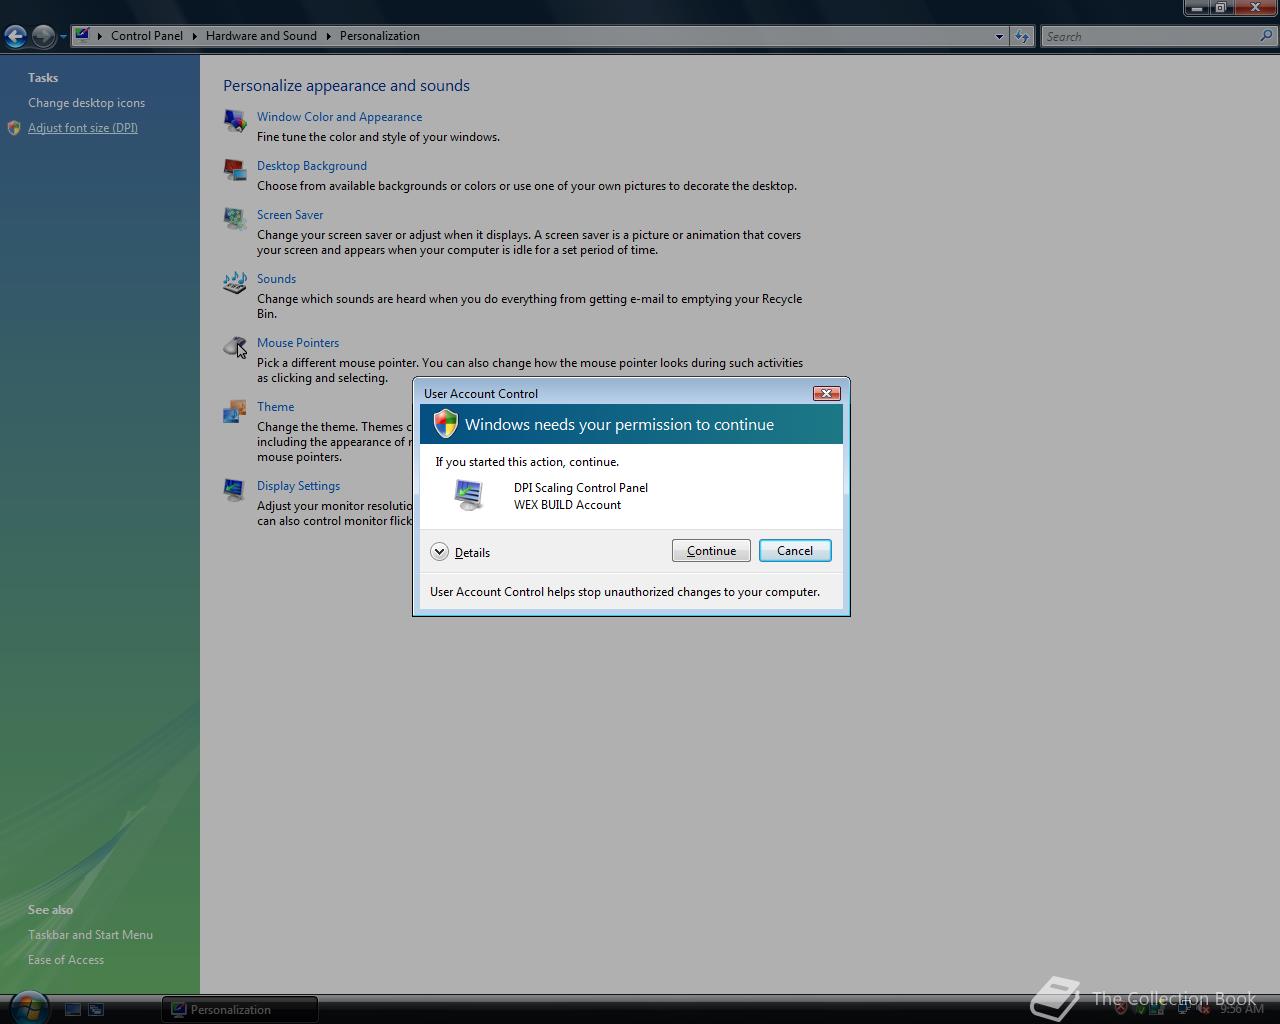Click the 'See also' heading in the sidebar
Viewport: 1280px width, 1024px height.
pos(50,910)
